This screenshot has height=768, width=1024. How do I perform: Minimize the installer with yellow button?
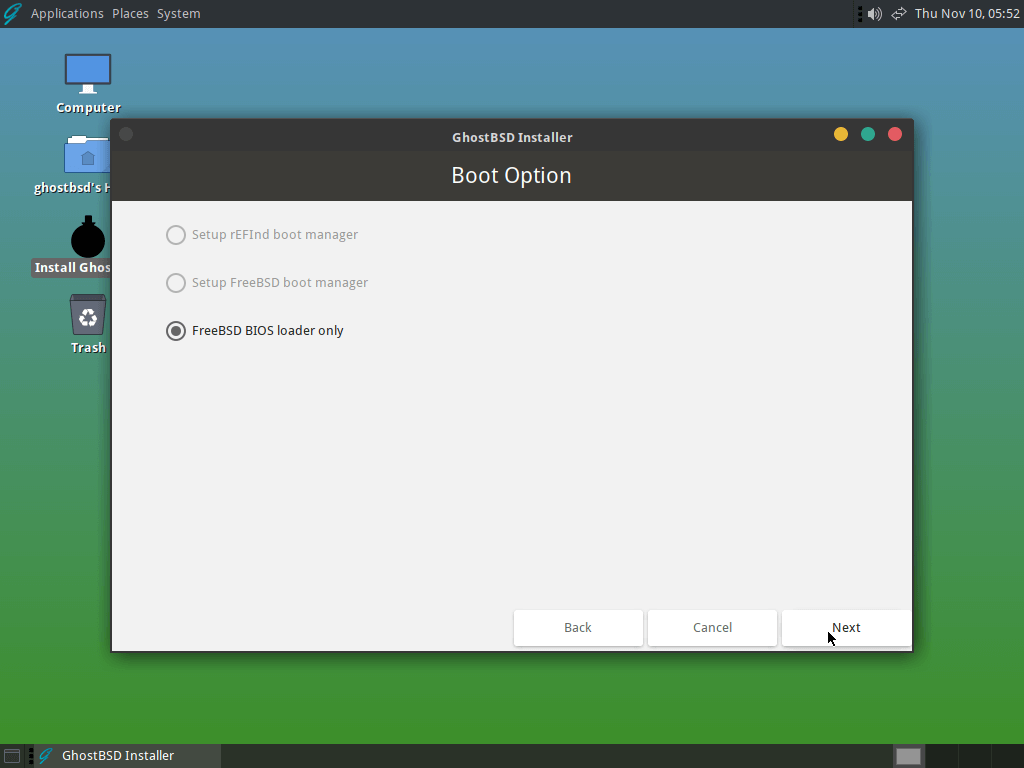[x=840, y=135]
